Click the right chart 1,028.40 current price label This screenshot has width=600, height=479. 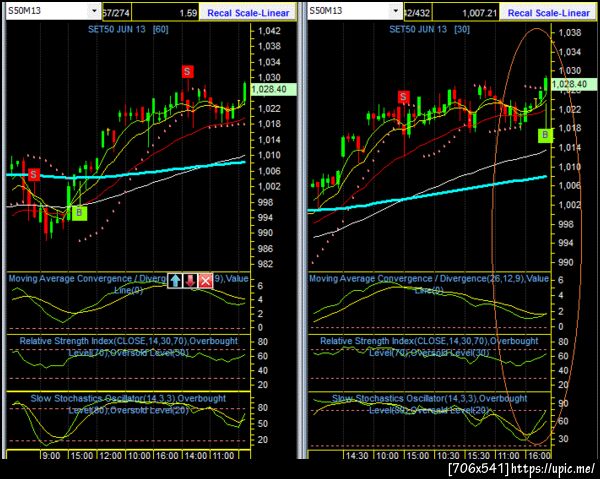click(x=574, y=84)
